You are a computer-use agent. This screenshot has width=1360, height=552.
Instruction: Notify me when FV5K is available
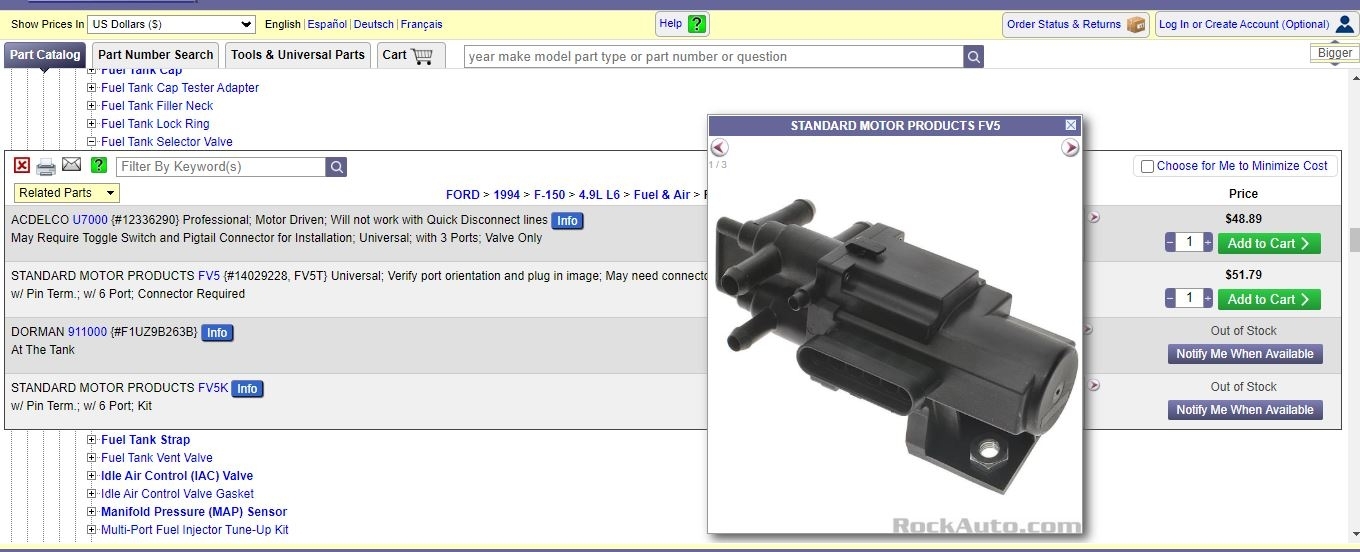coord(1245,410)
